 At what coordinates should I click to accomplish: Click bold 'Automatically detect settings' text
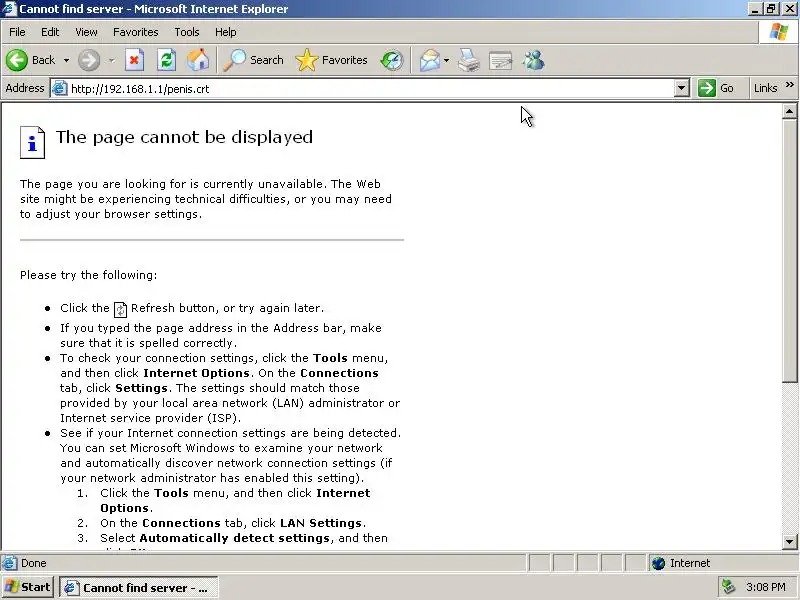point(235,538)
